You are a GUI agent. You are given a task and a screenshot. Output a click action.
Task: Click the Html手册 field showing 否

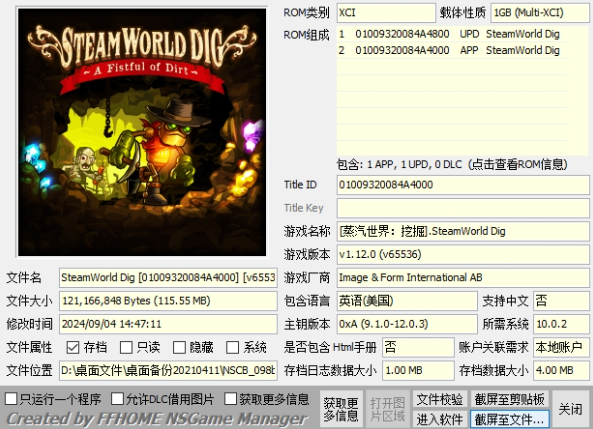[x=418, y=347]
